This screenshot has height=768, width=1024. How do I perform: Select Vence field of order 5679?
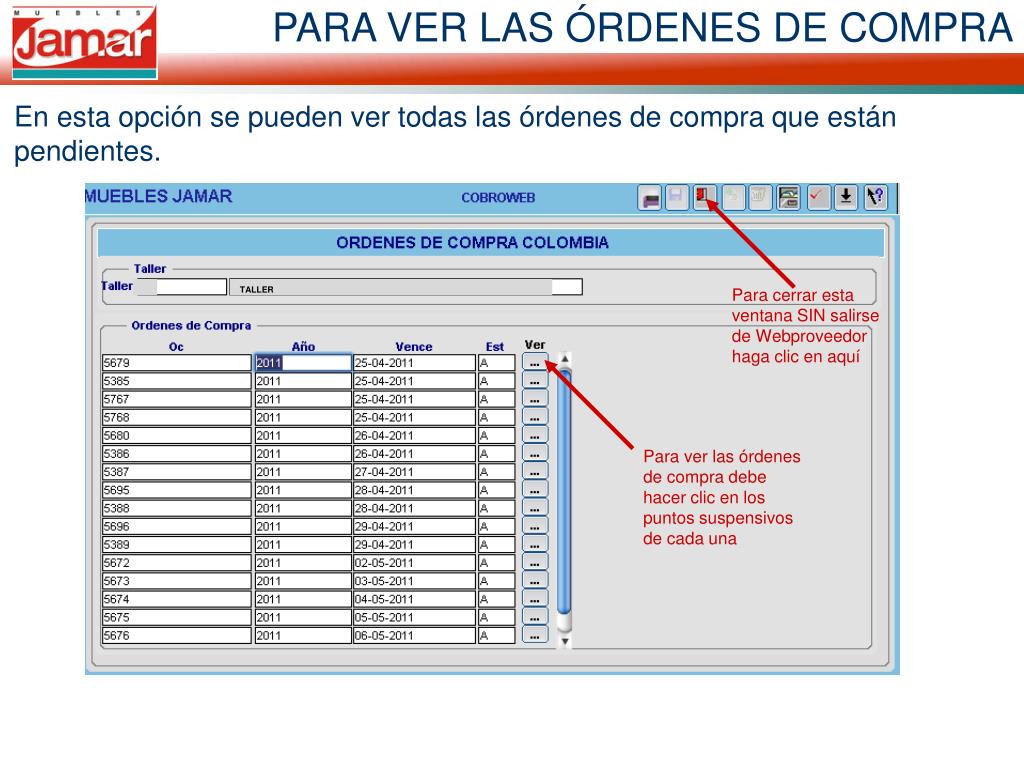(x=414, y=362)
